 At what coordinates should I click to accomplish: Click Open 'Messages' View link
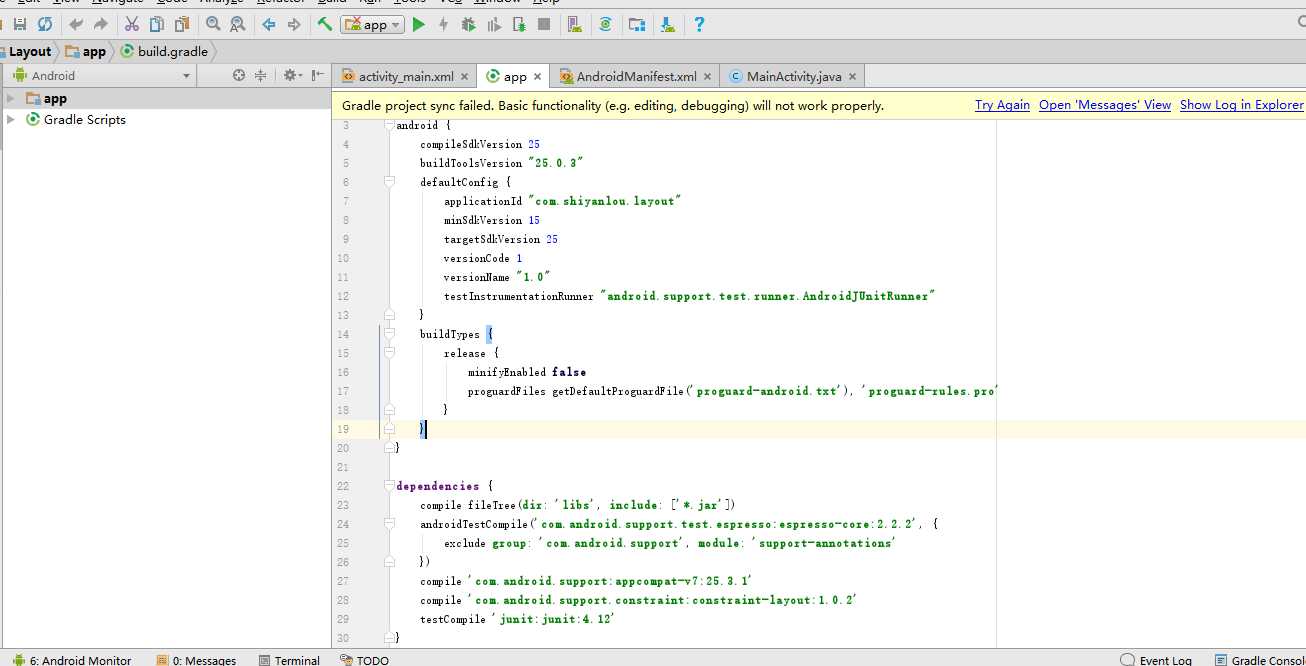click(x=1104, y=105)
